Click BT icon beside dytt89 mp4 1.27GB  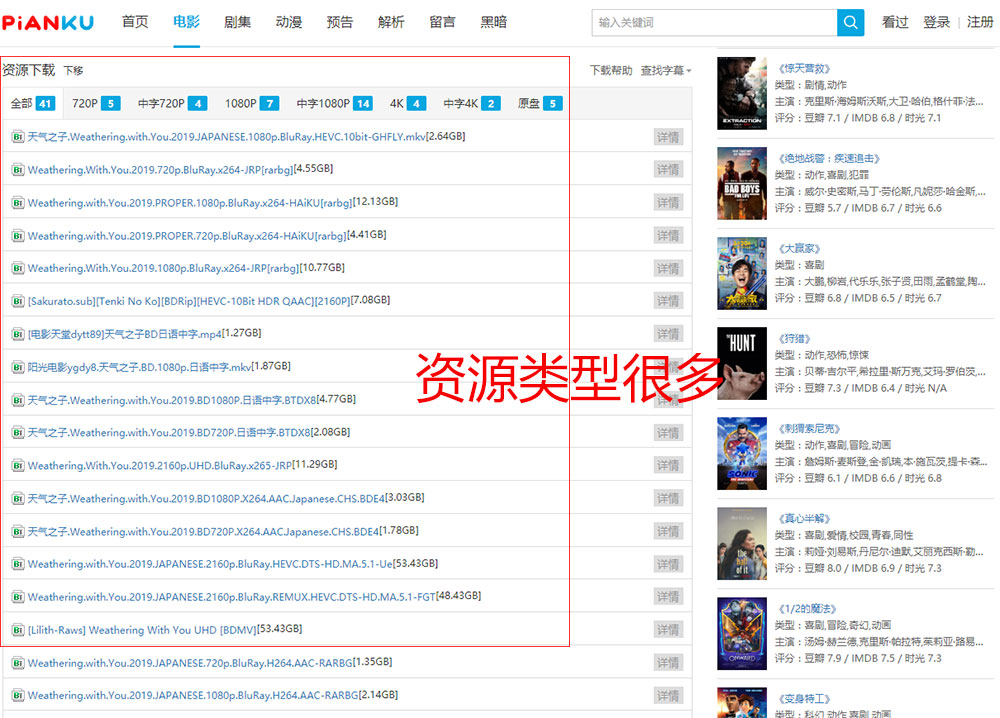(18, 334)
